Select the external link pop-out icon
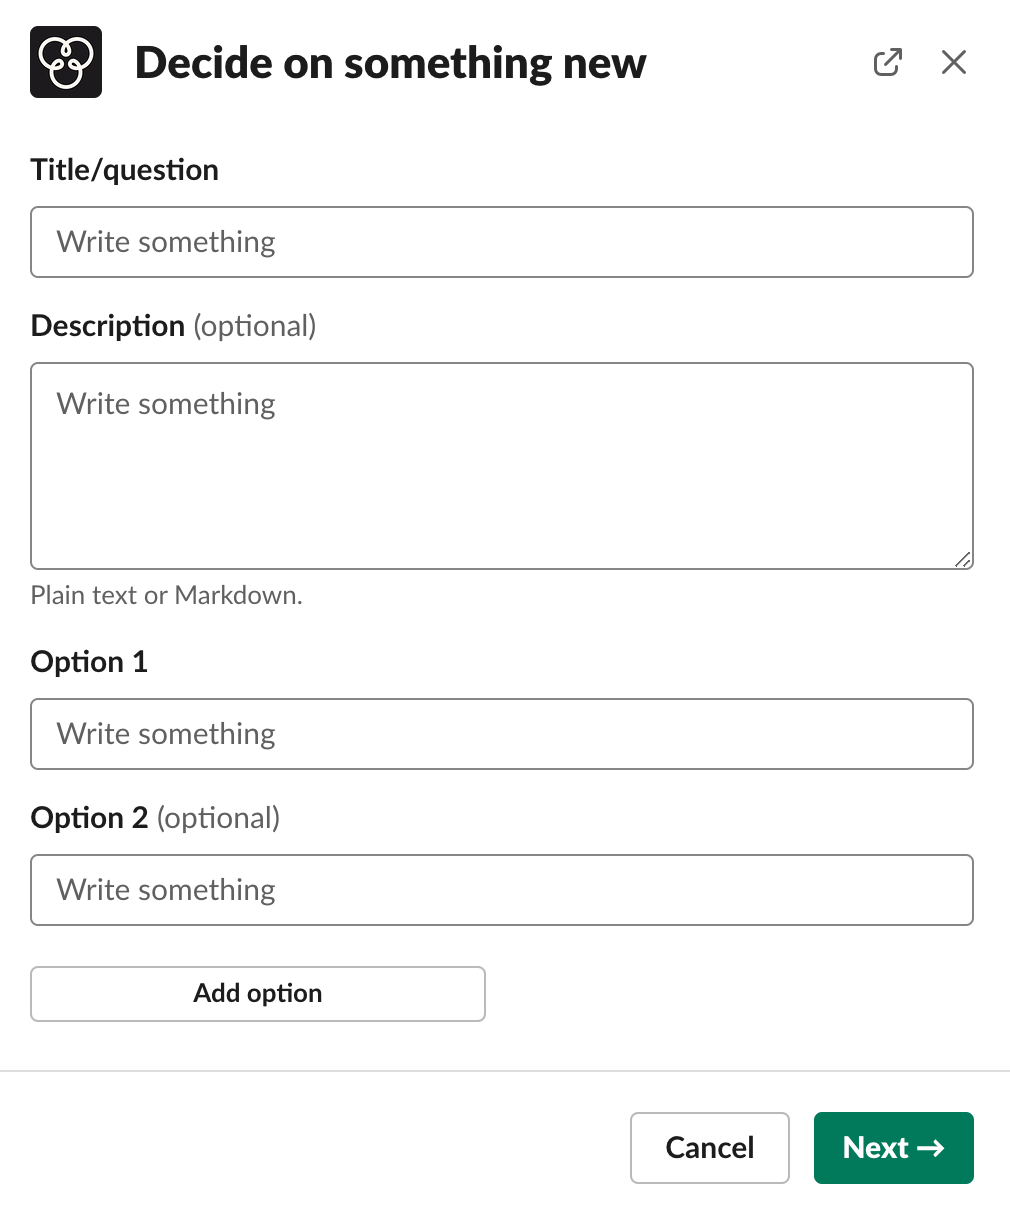 [x=888, y=62]
